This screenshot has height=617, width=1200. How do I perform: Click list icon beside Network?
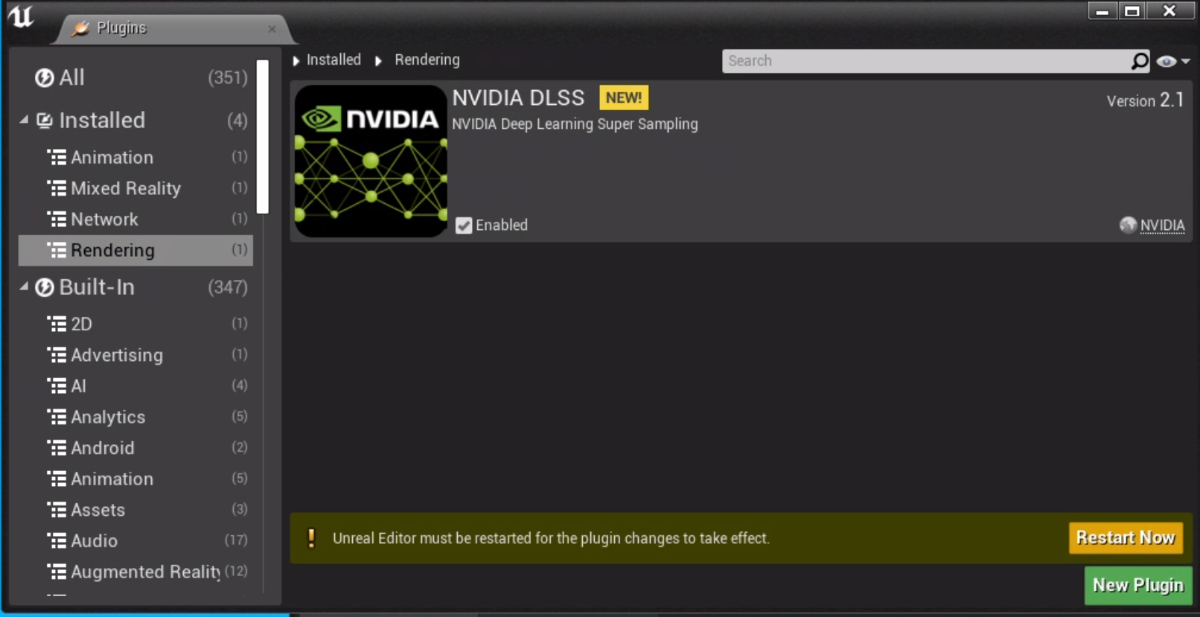pyautogui.click(x=57, y=219)
